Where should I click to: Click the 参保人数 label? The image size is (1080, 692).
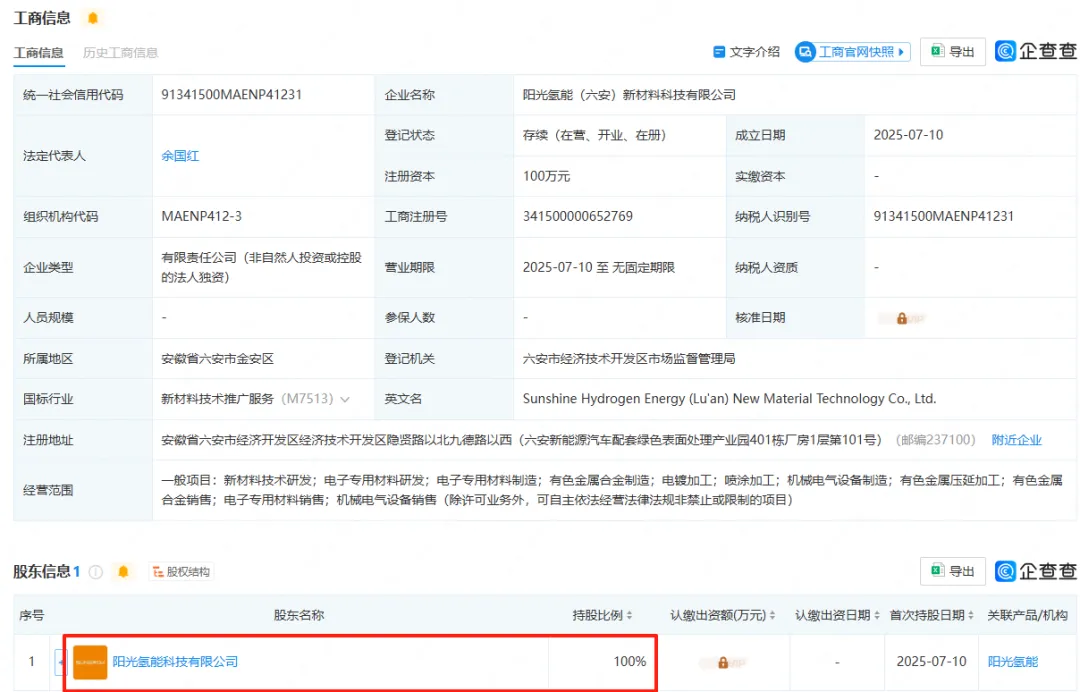[x=409, y=317]
